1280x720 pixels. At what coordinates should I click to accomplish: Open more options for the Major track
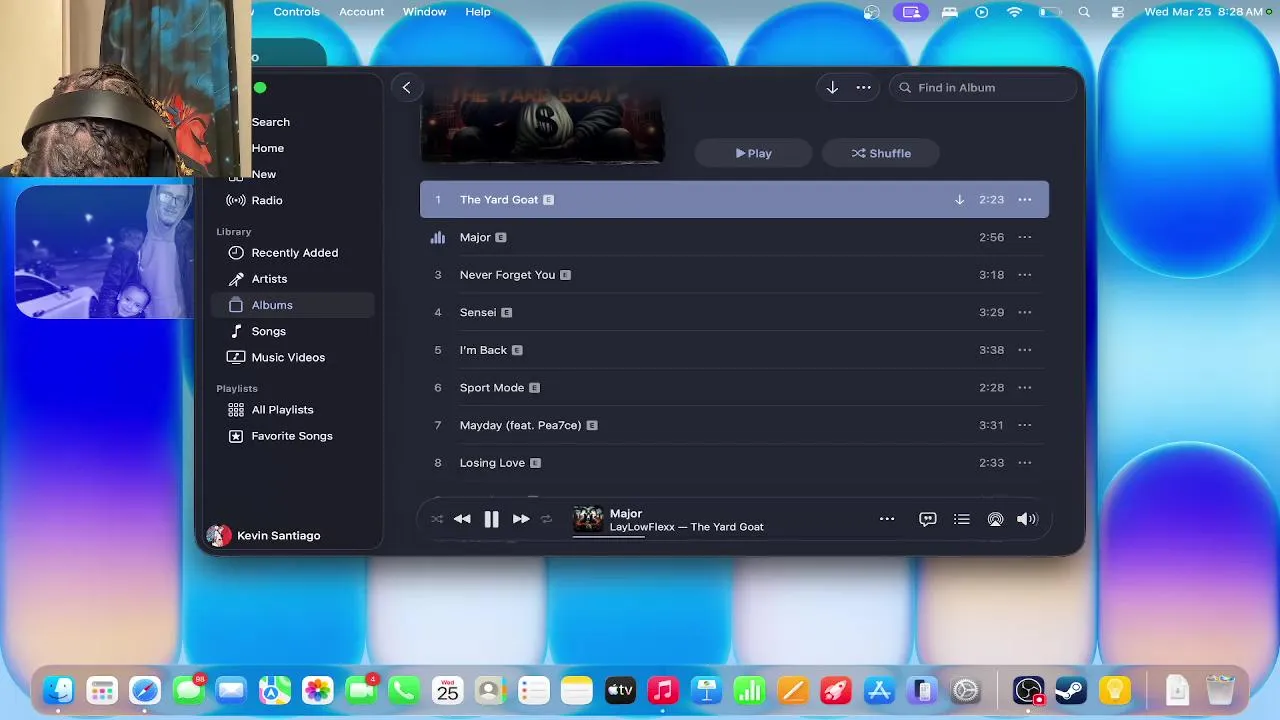[x=1025, y=237]
